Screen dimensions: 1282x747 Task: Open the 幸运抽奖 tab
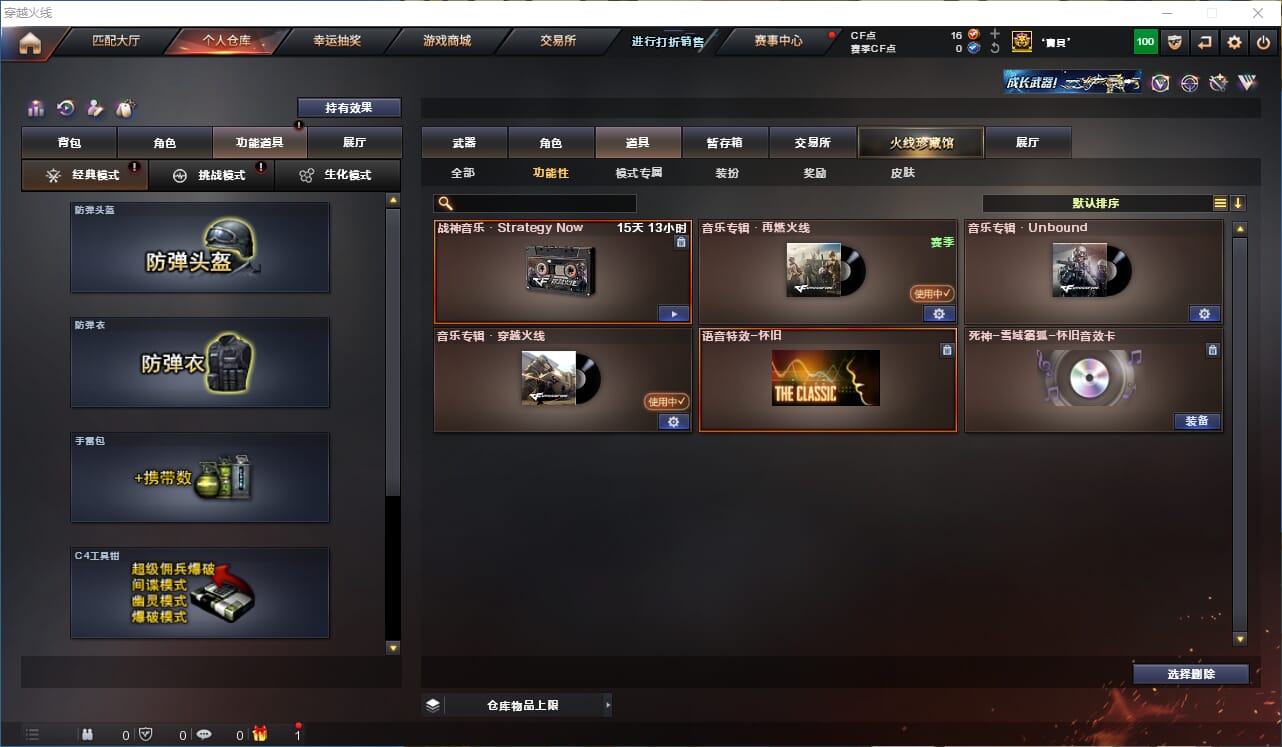tap(337, 41)
